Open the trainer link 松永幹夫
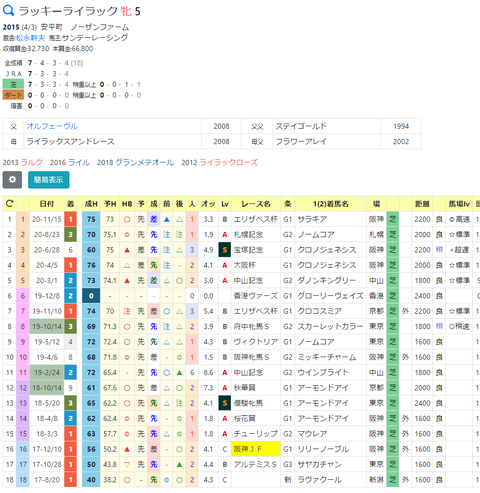This screenshot has height=493, width=480. (31, 38)
